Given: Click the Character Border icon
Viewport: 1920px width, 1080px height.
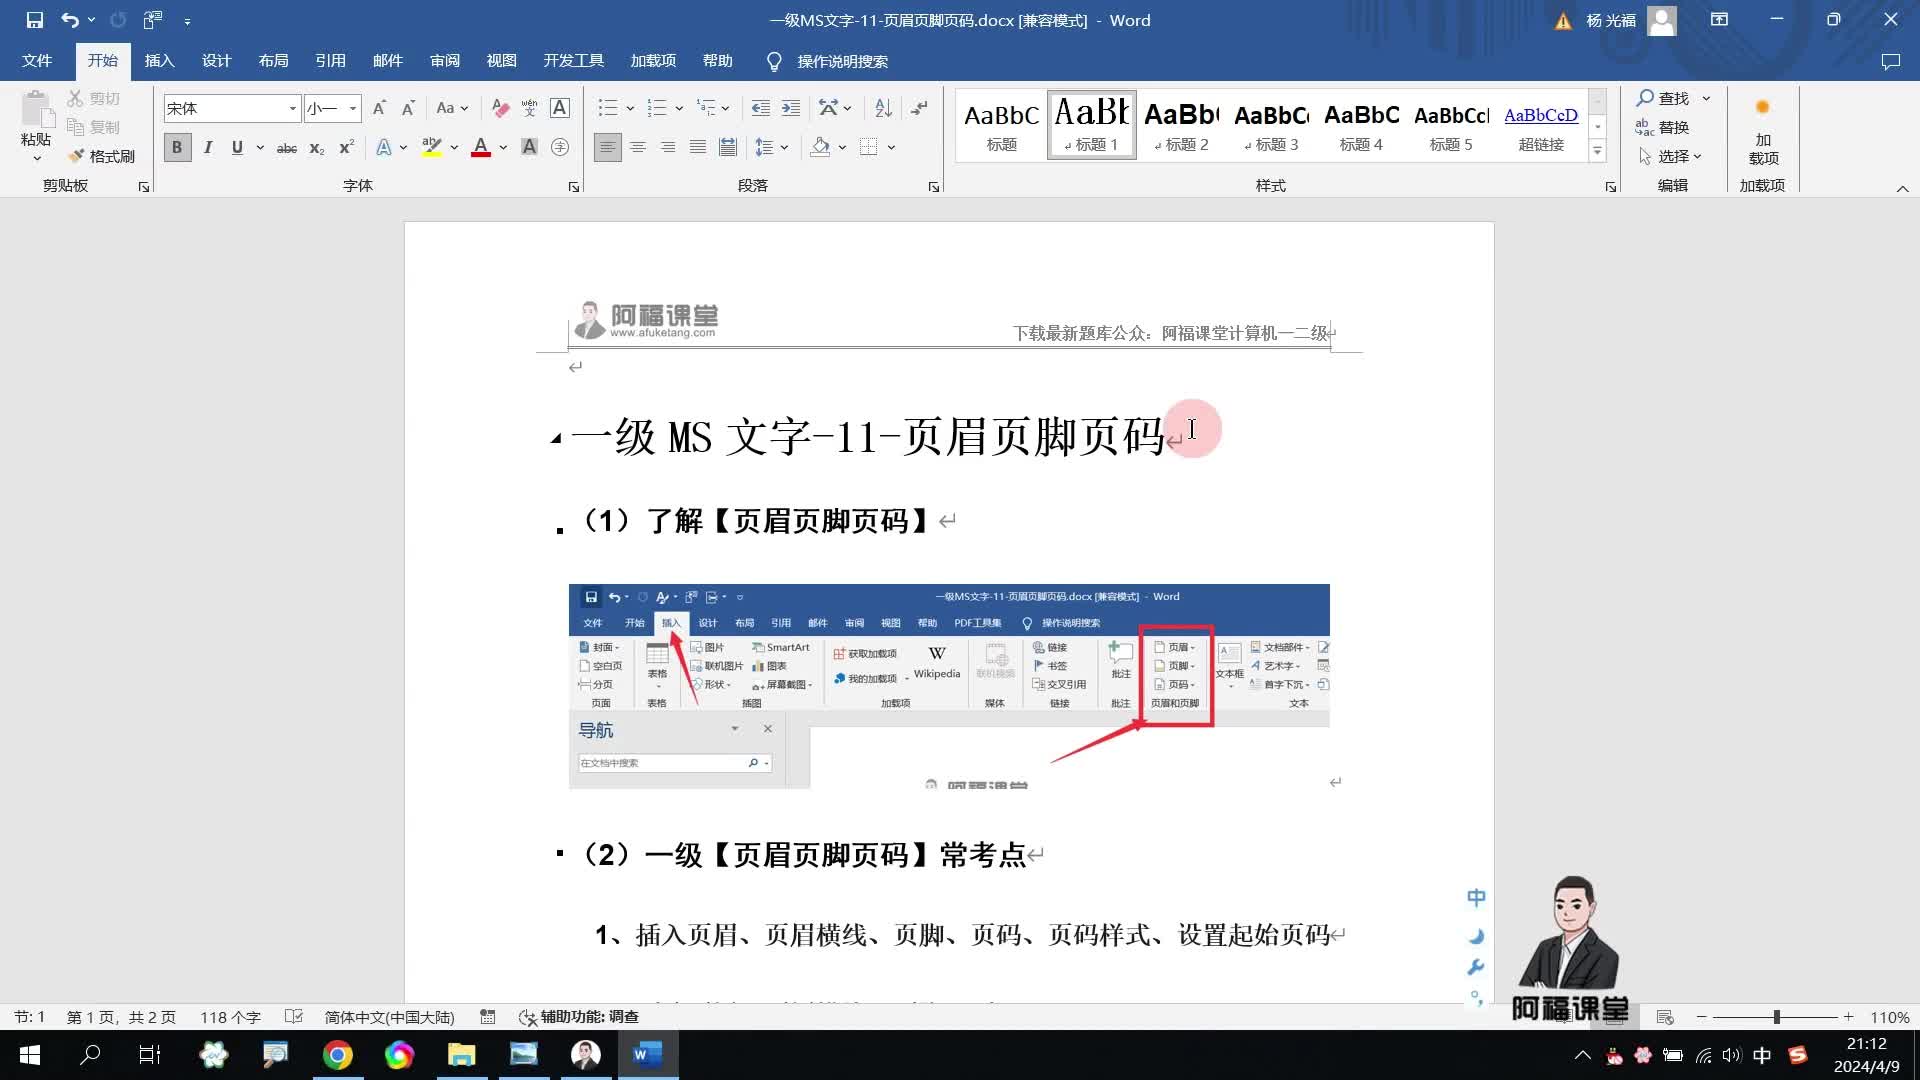Looking at the screenshot, I should 560,108.
